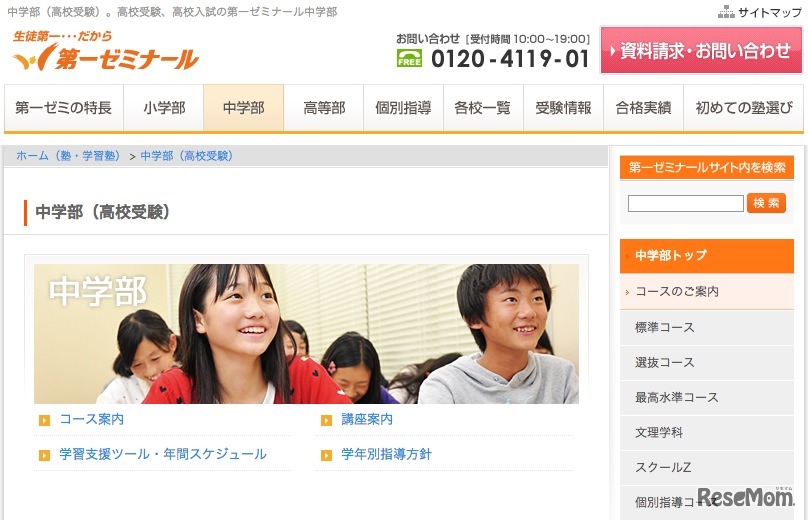Image resolution: width=808 pixels, height=520 pixels.
Task: Open the ホーム（塾・学習塾） breadcrumb link
Action: pos(68,156)
